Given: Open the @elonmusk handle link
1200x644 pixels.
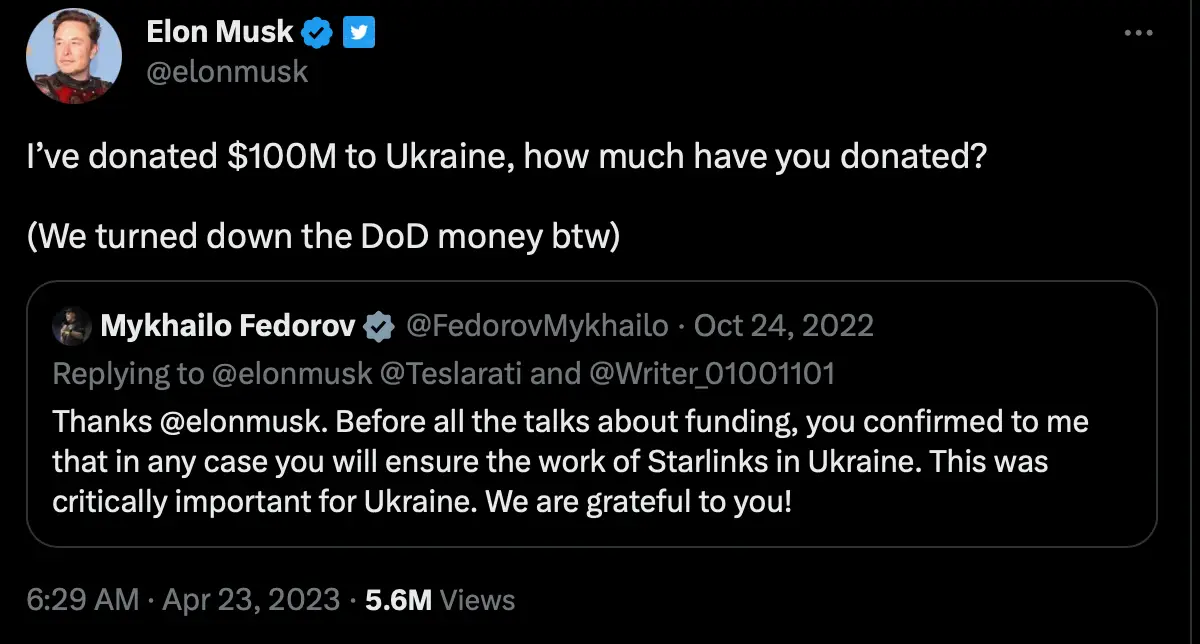Looking at the screenshot, I should click(229, 71).
